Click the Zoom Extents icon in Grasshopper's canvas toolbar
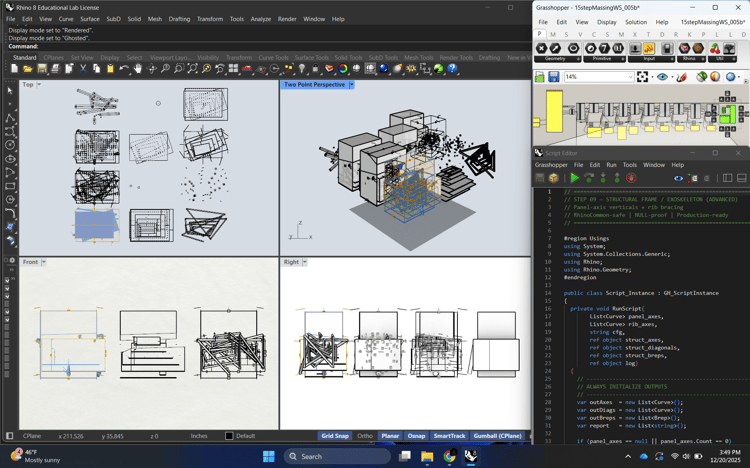 (642, 77)
